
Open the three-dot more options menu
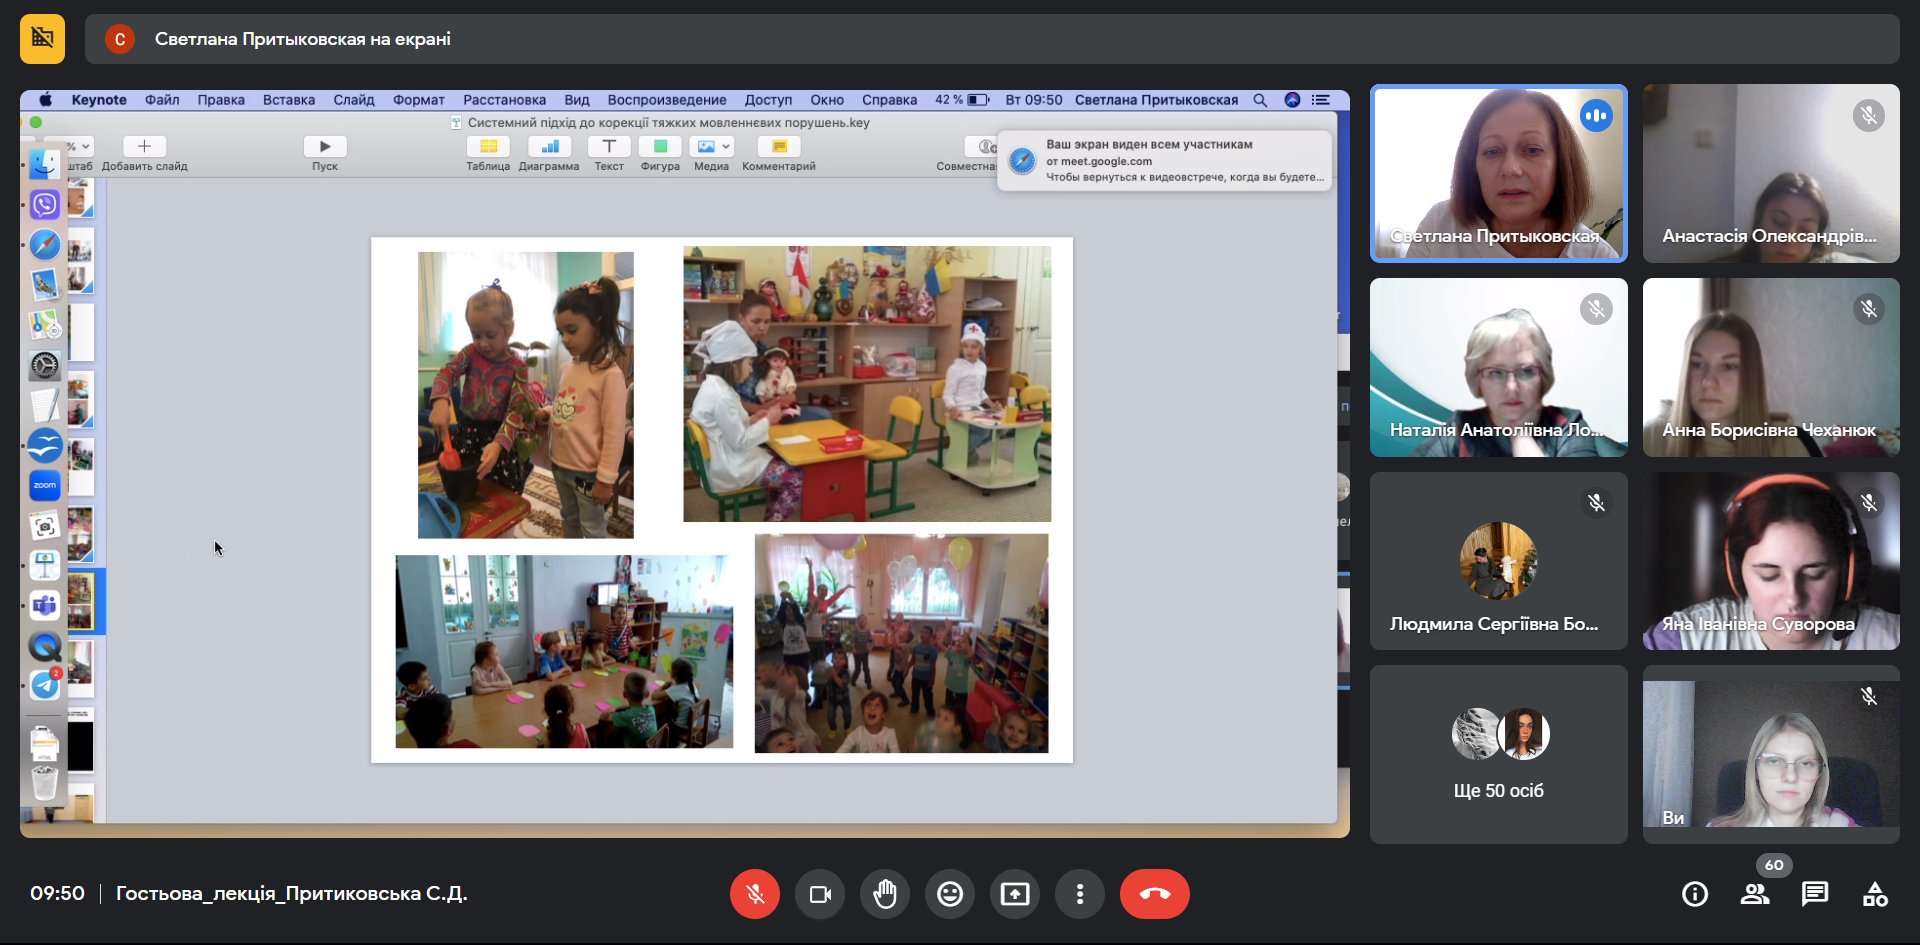1080,894
